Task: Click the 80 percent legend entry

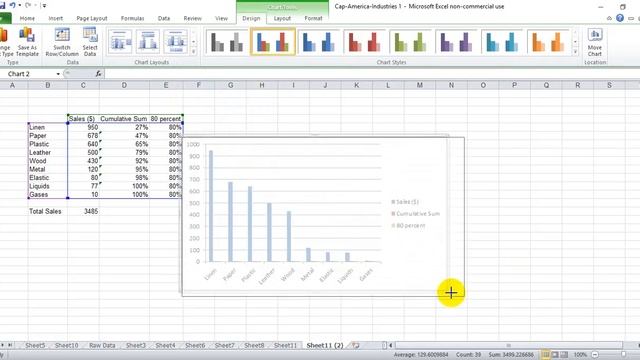Action: coord(409,225)
